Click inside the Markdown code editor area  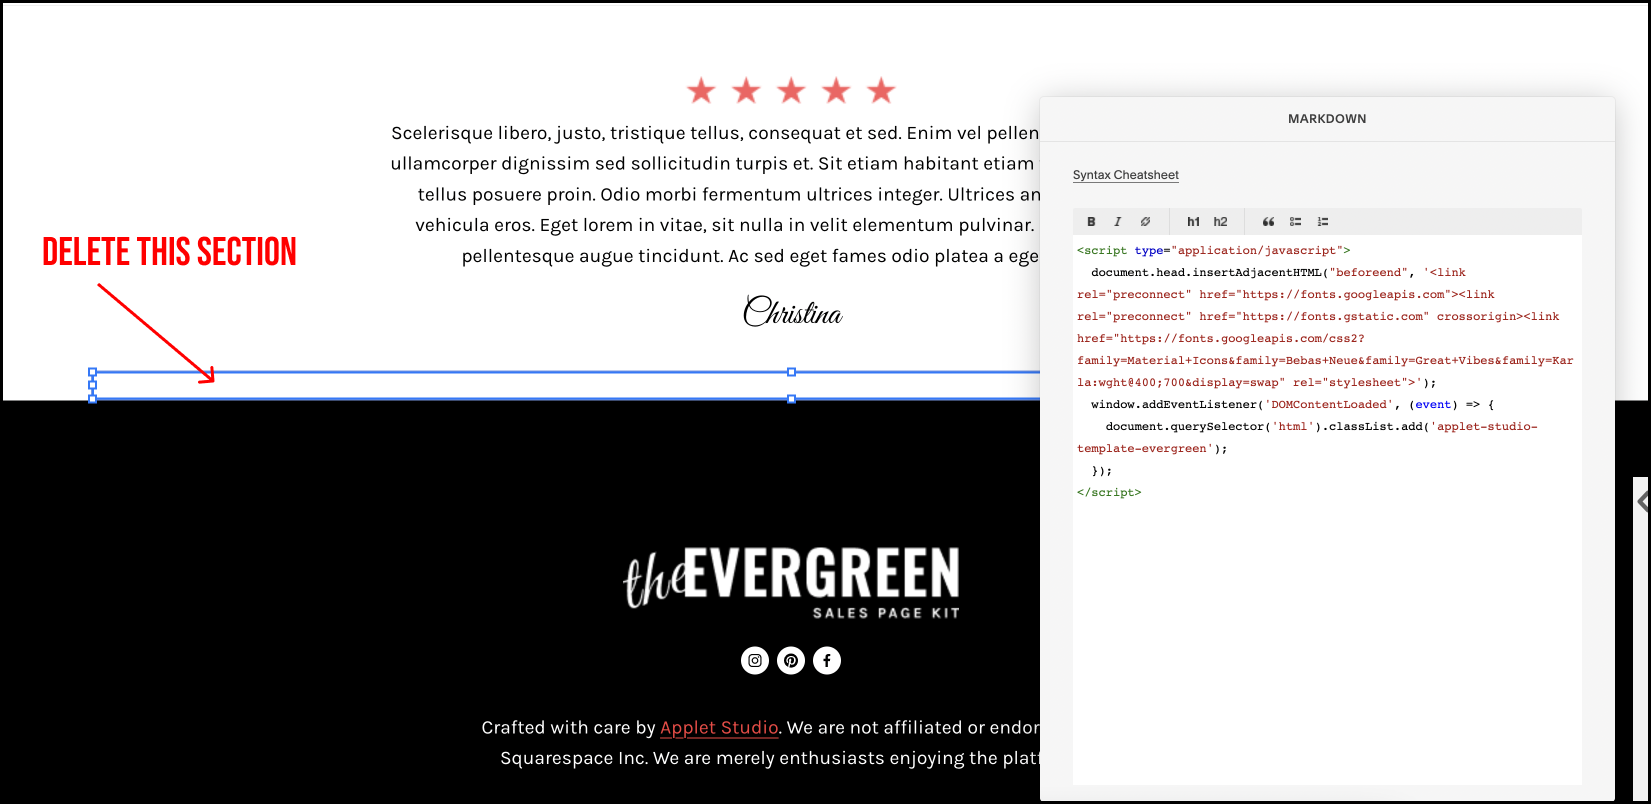(x=1327, y=510)
